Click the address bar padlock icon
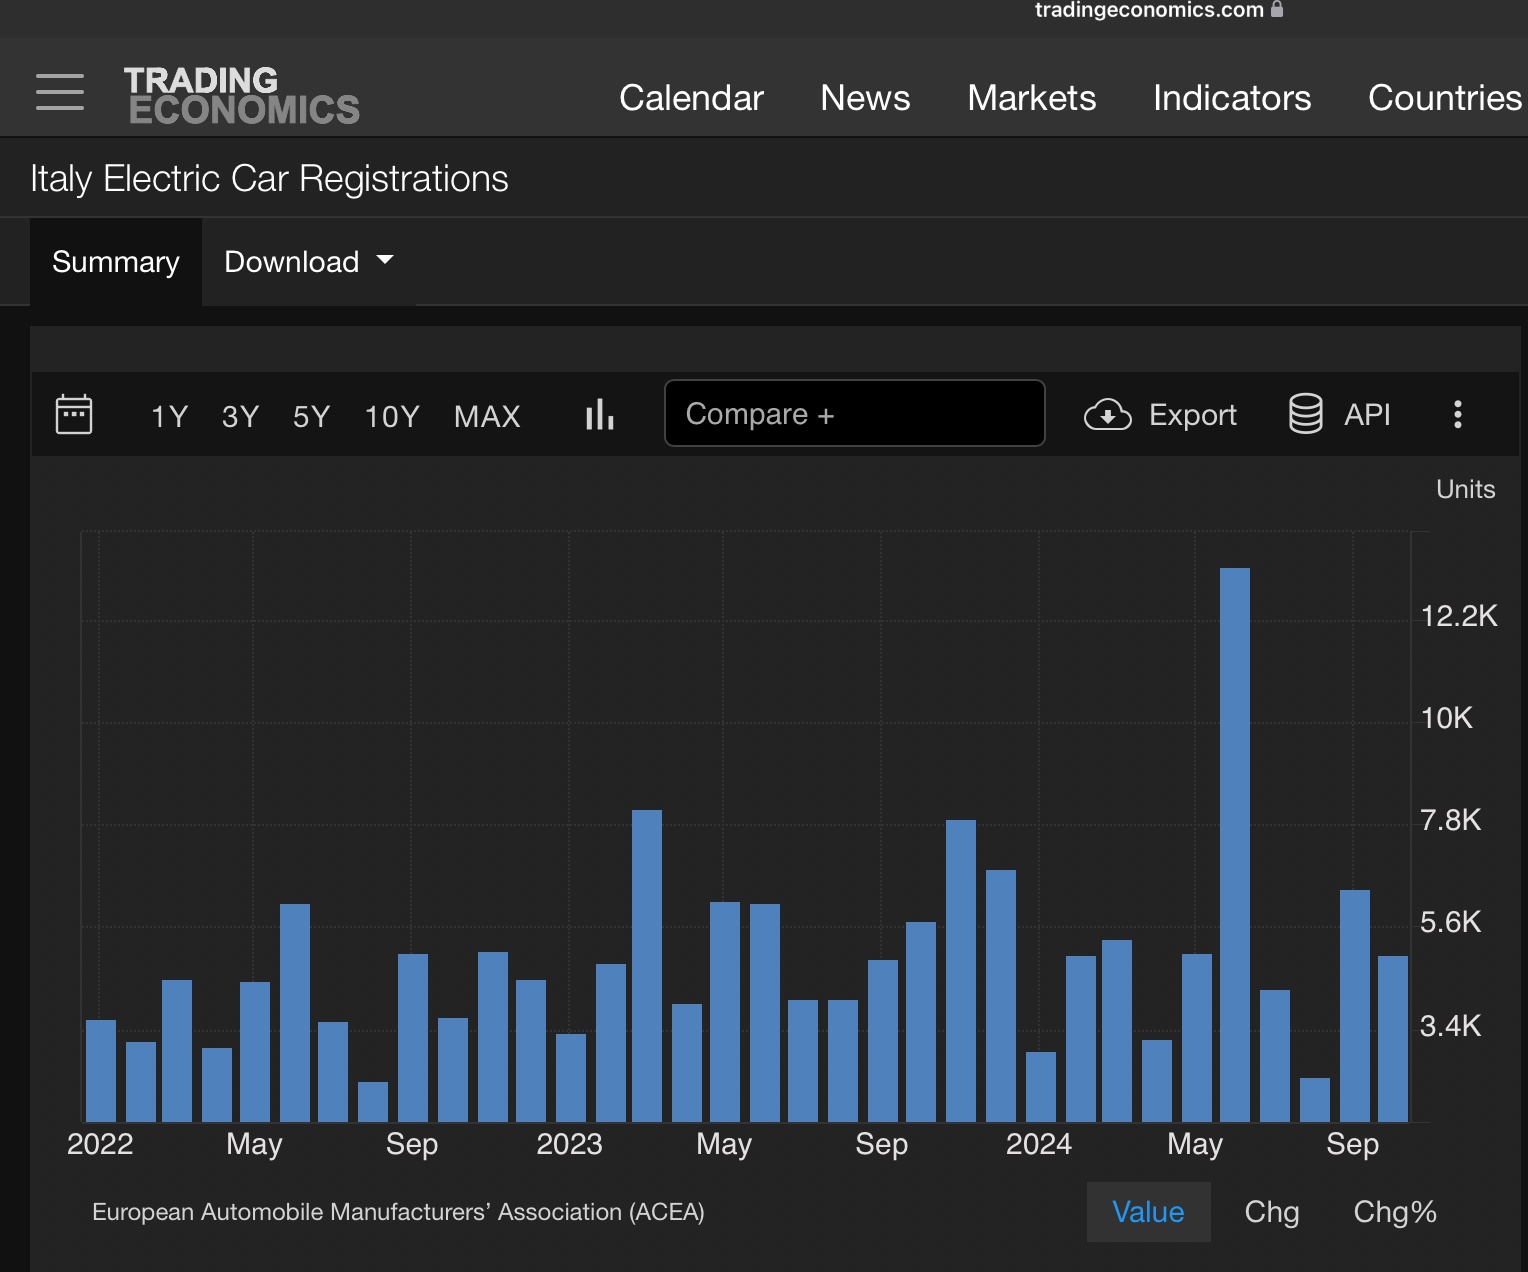1528x1272 pixels. click(1277, 9)
